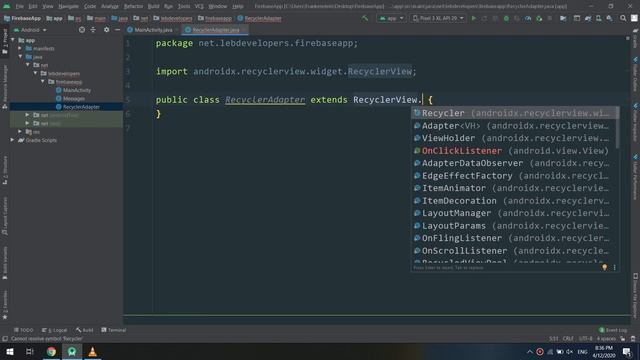The width and height of the screenshot is (640, 360).
Task: Click the Profile app icon in toolbar
Action: 528,18
